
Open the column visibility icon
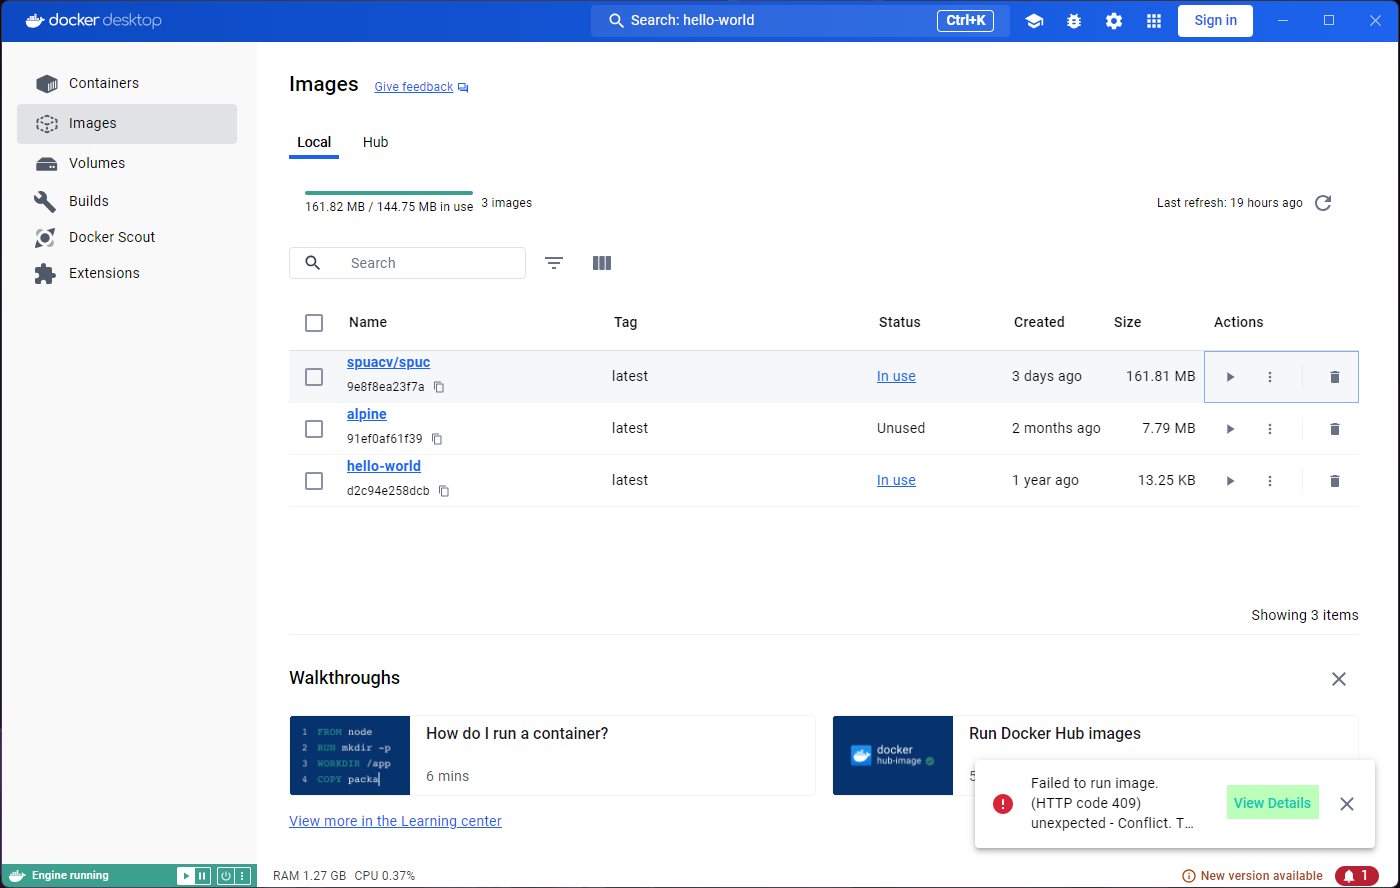[x=602, y=263]
